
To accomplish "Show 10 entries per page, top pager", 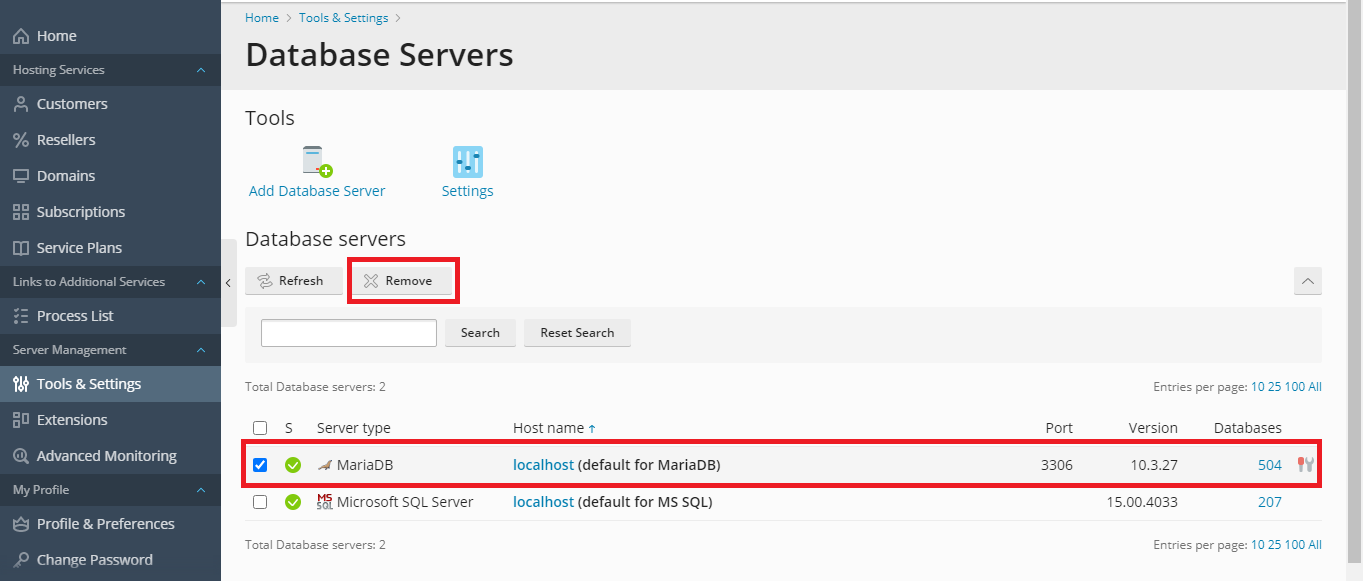I will 1258,387.
